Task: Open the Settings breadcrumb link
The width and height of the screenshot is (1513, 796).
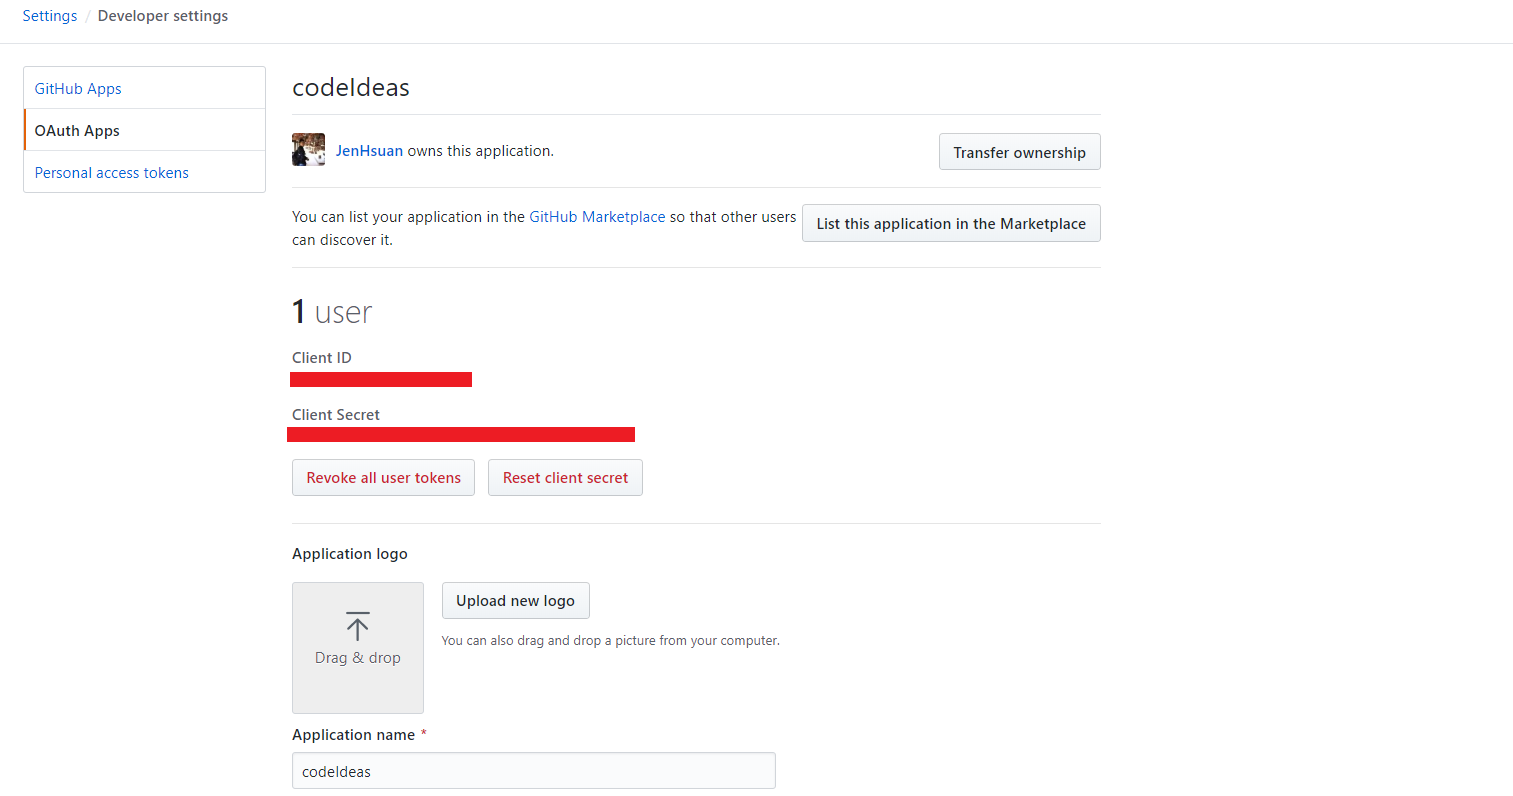Action: tap(49, 15)
